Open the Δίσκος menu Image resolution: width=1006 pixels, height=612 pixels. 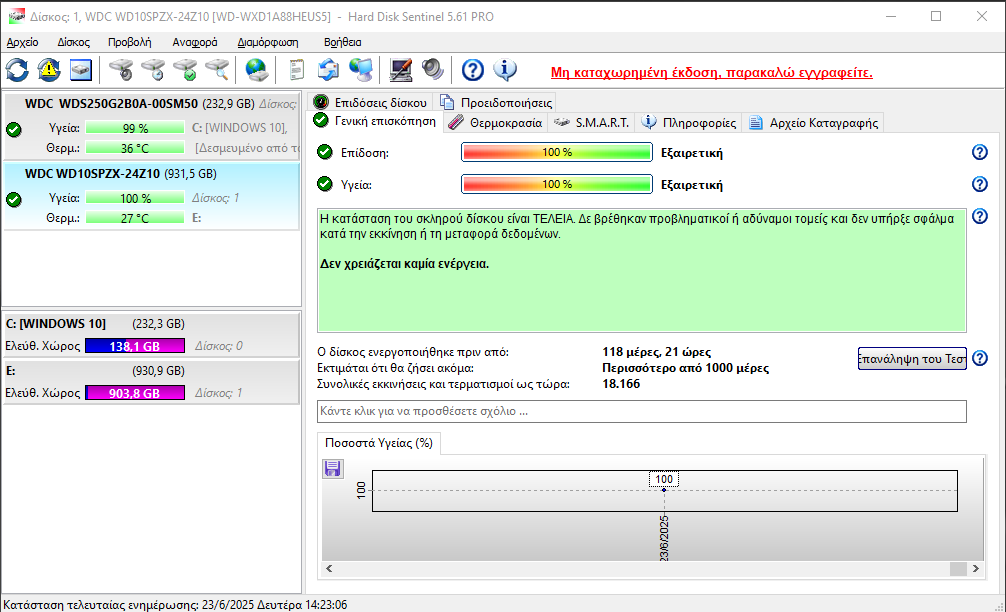tap(73, 42)
